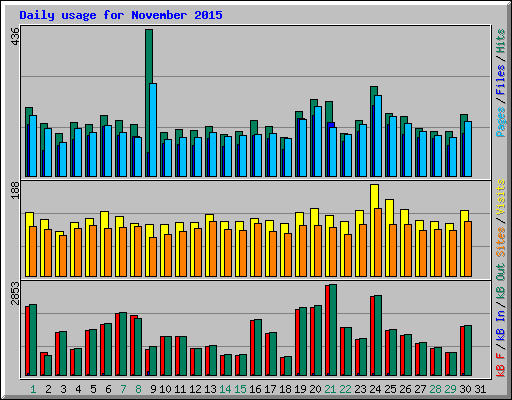Click the light blue pages bar for day 30
Screen dimensions: 512x400
click(x=468, y=149)
